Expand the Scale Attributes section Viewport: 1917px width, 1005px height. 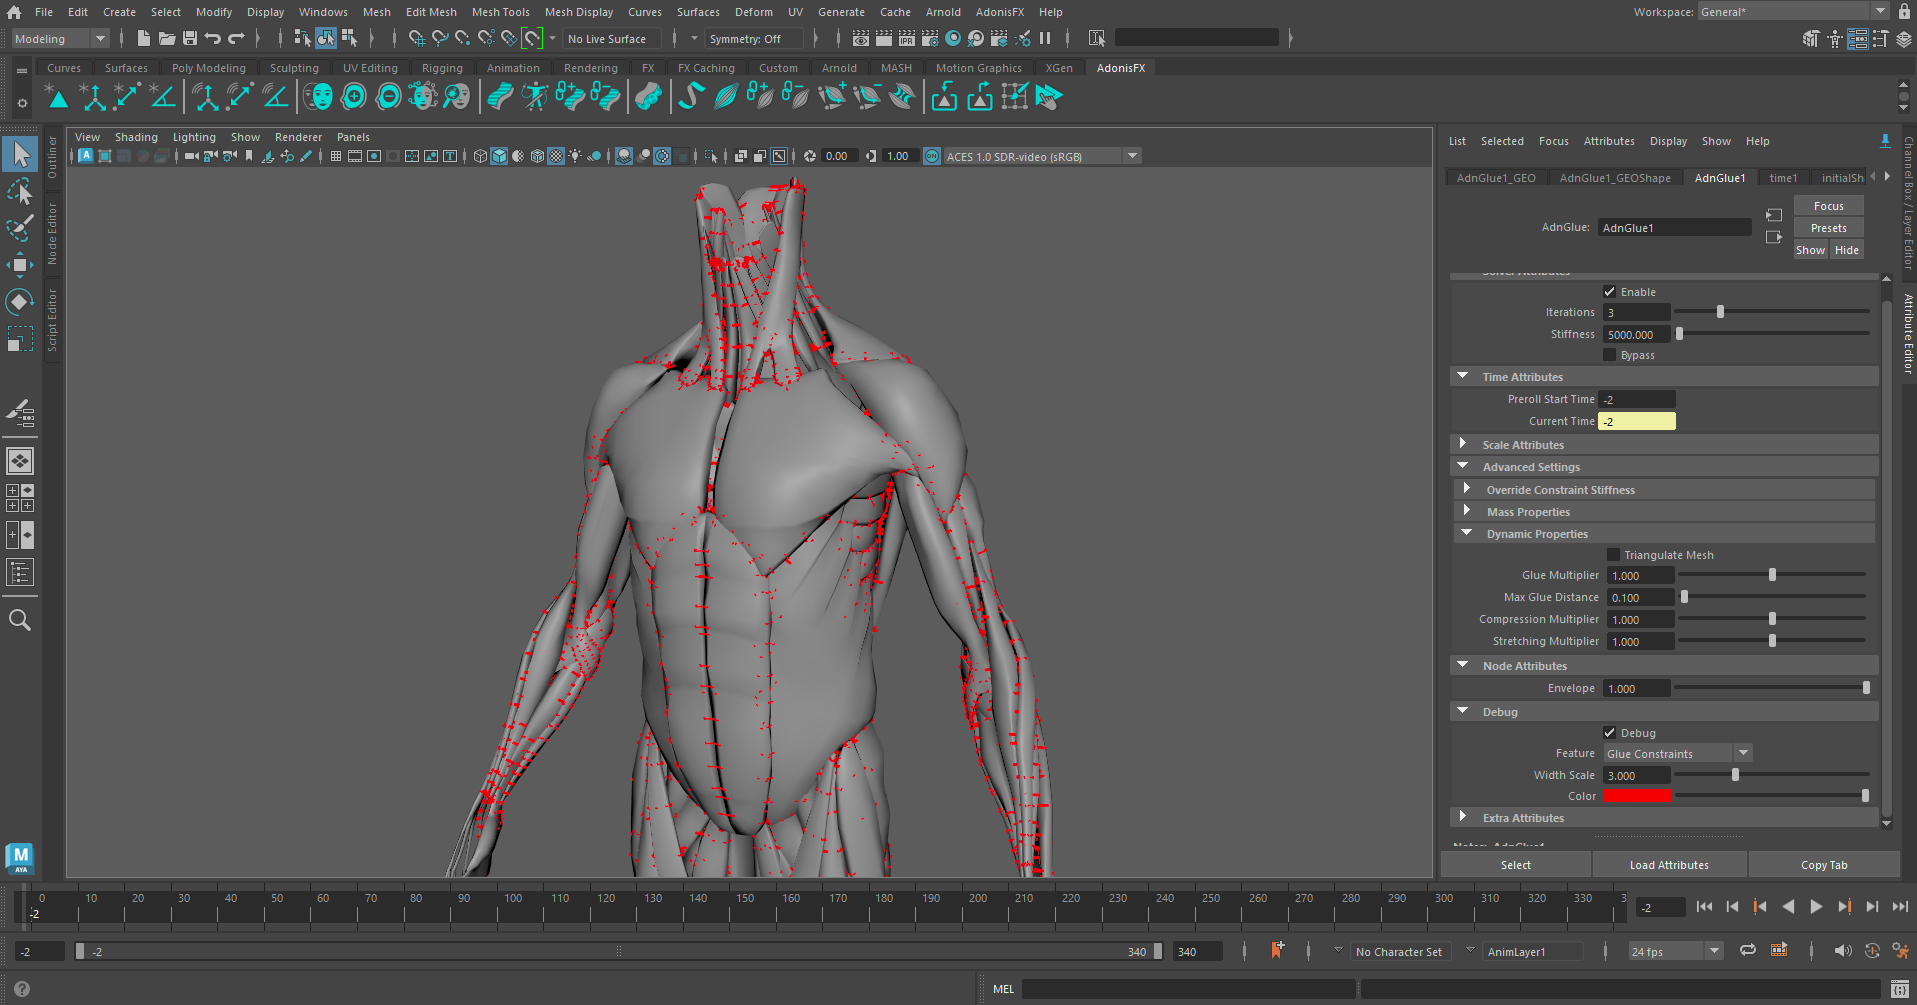click(x=1664, y=445)
